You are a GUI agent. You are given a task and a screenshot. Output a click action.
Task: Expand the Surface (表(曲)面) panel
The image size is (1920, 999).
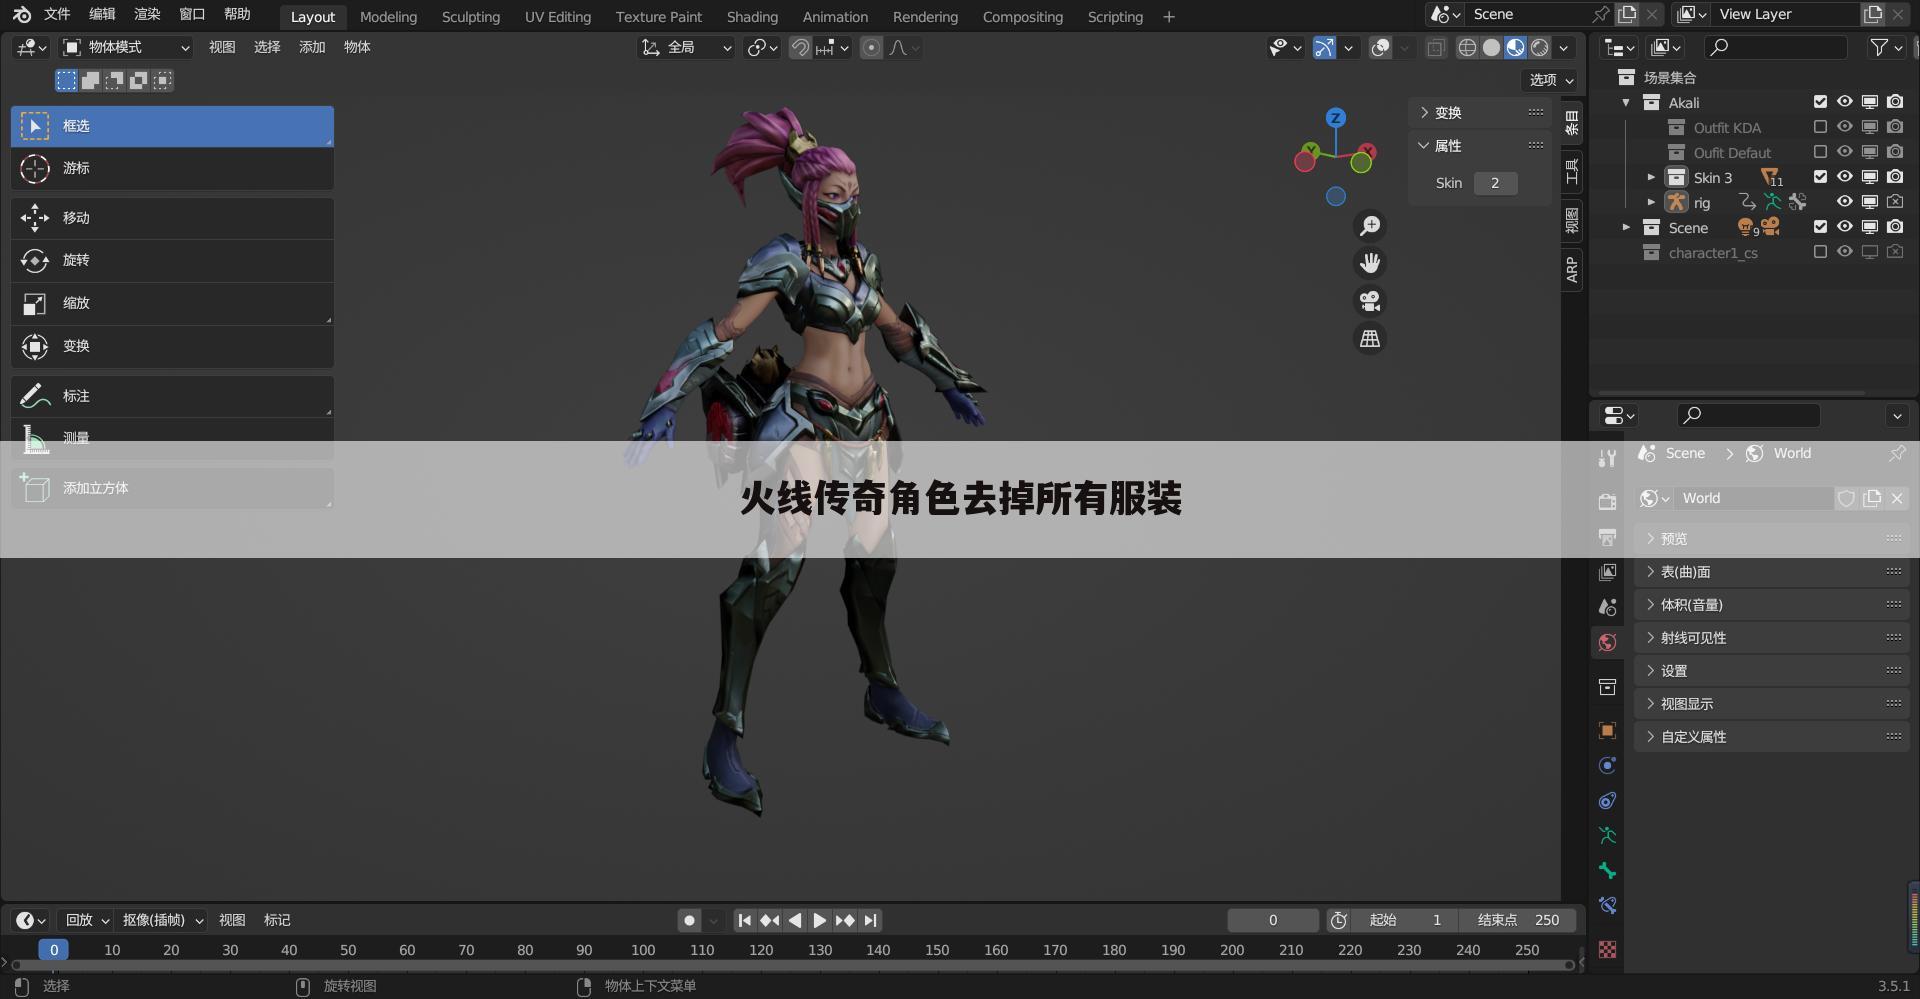point(1772,572)
